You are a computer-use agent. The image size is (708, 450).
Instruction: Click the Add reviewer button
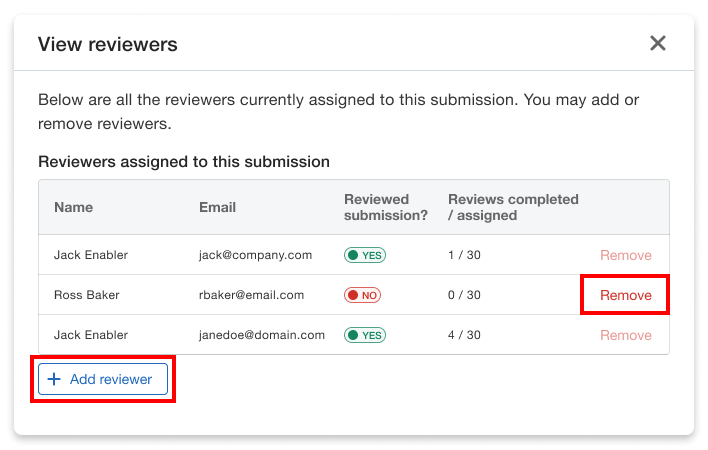pos(103,379)
